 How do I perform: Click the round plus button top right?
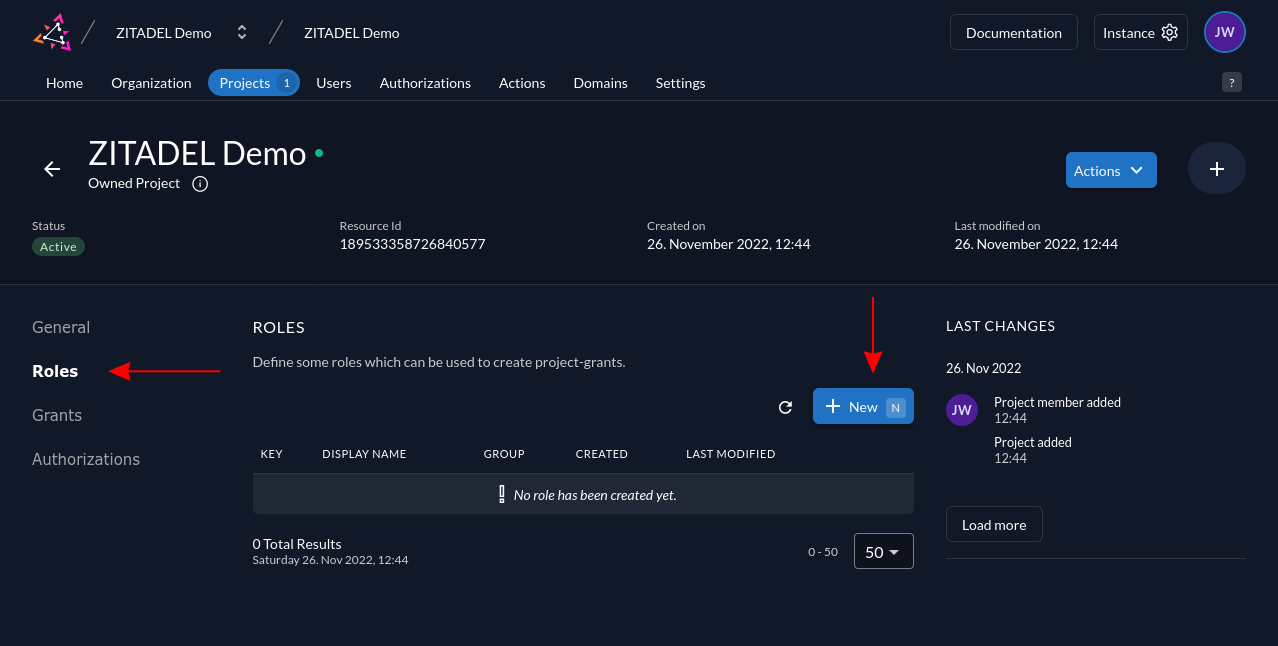[x=1216, y=169]
